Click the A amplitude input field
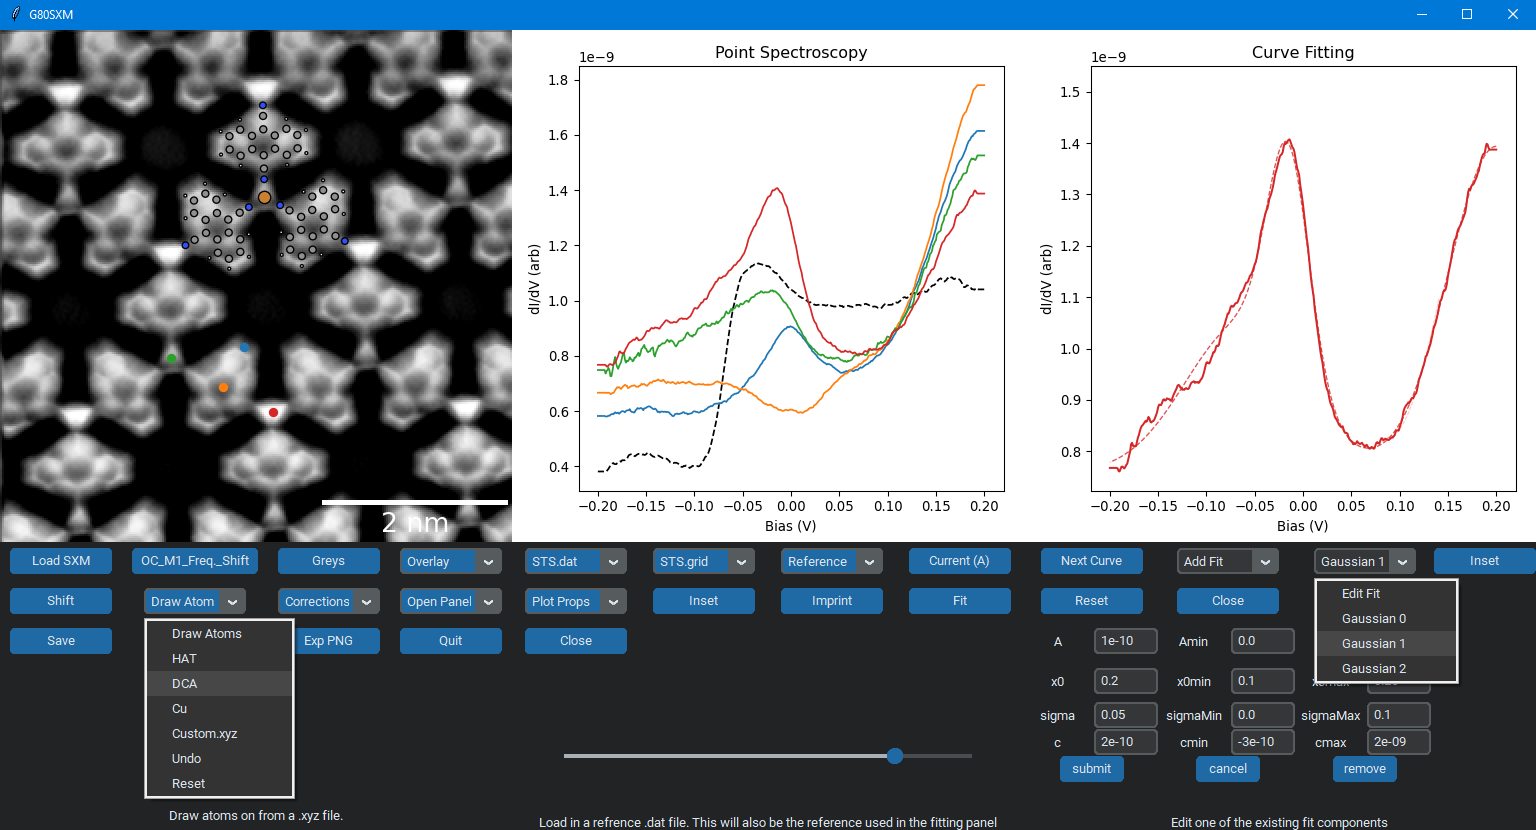 [1126, 641]
